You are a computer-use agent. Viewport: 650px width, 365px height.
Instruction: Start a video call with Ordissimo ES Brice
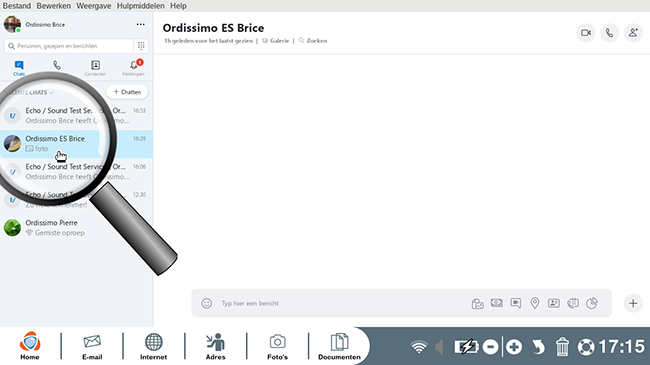pos(586,33)
